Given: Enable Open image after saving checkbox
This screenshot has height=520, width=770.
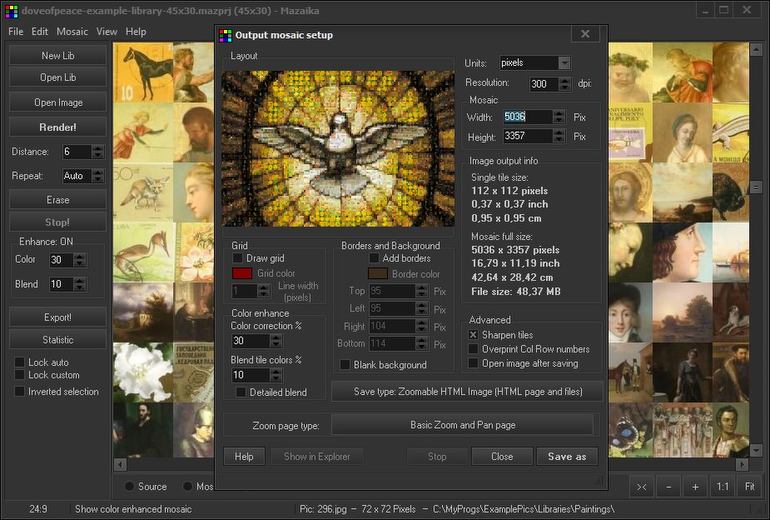Looking at the screenshot, I should [x=473, y=363].
